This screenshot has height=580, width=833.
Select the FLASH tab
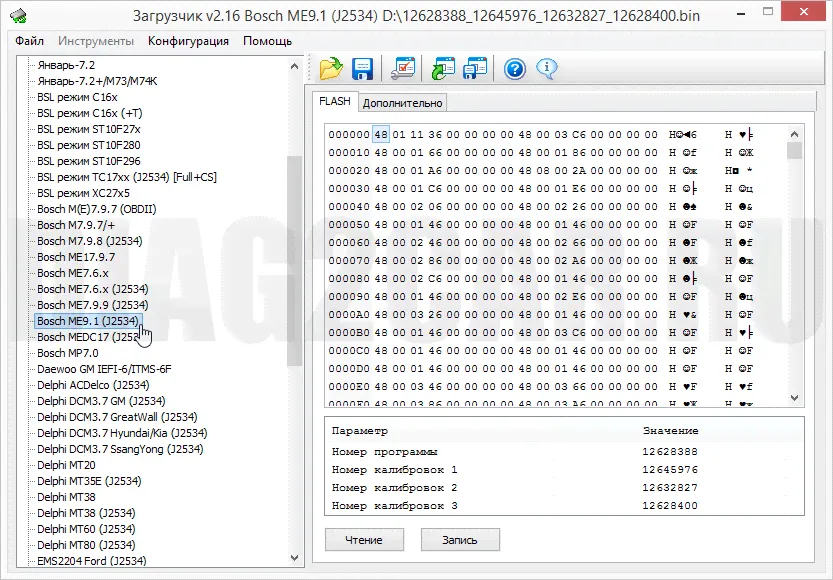tap(335, 101)
